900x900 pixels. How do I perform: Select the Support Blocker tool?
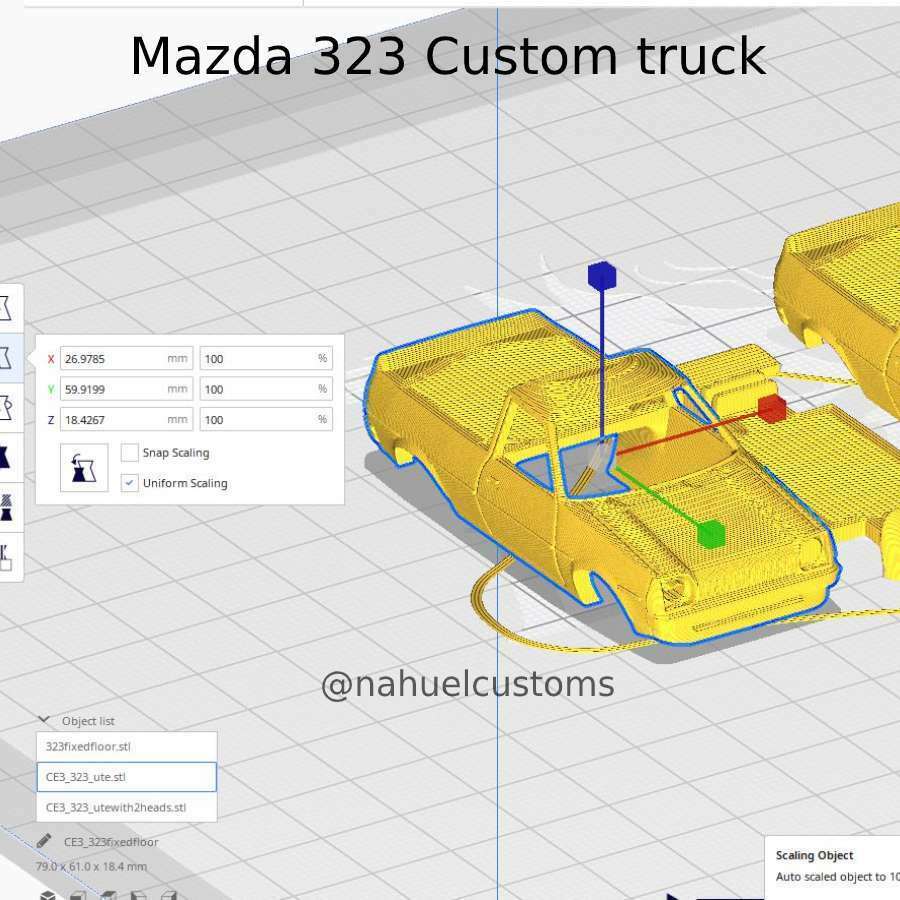(x=6, y=557)
